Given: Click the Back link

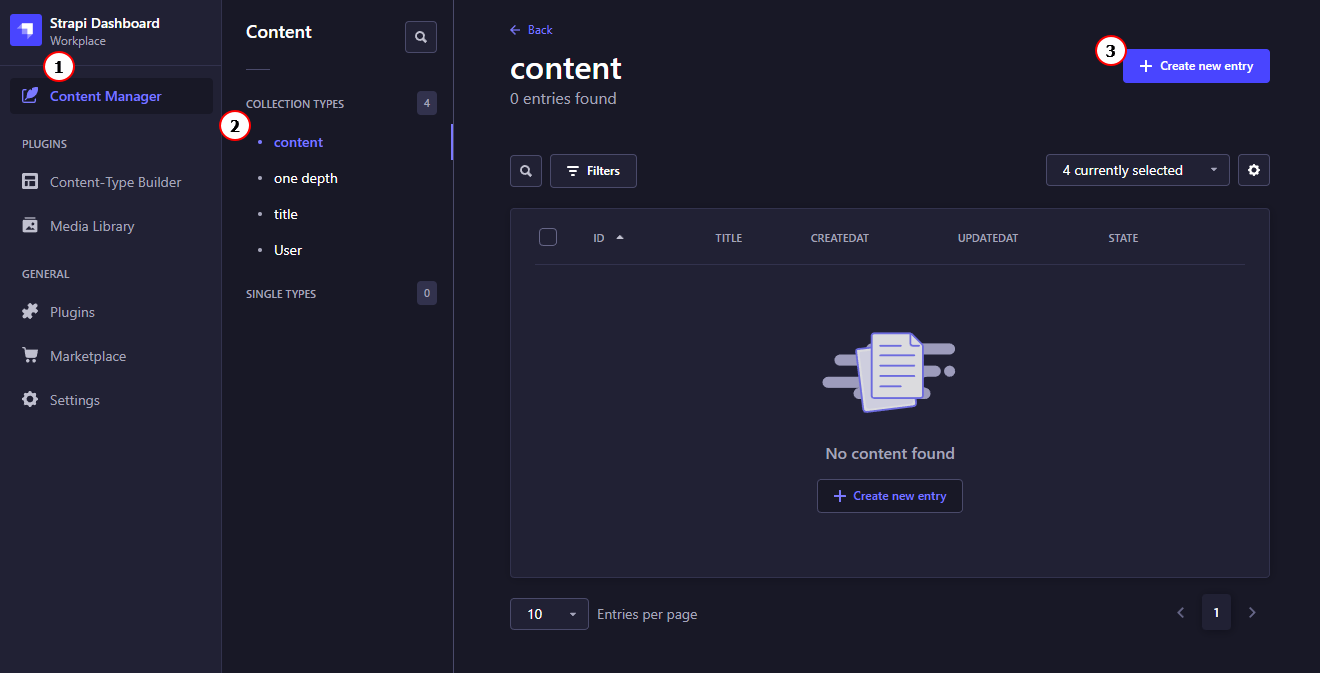Looking at the screenshot, I should click(531, 30).
